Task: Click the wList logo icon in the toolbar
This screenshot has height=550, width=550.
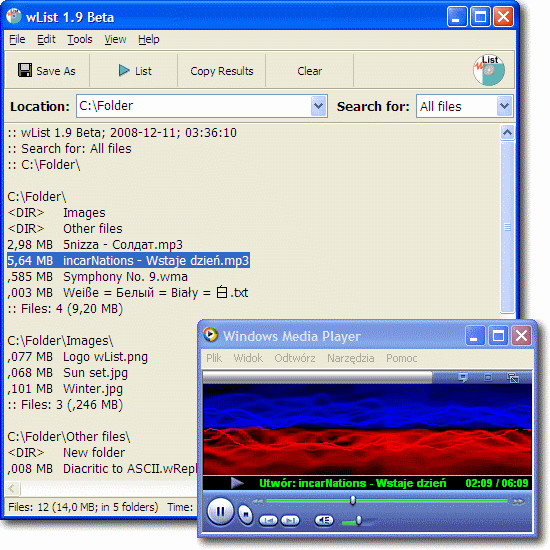Action: click(x=489, y=70)
